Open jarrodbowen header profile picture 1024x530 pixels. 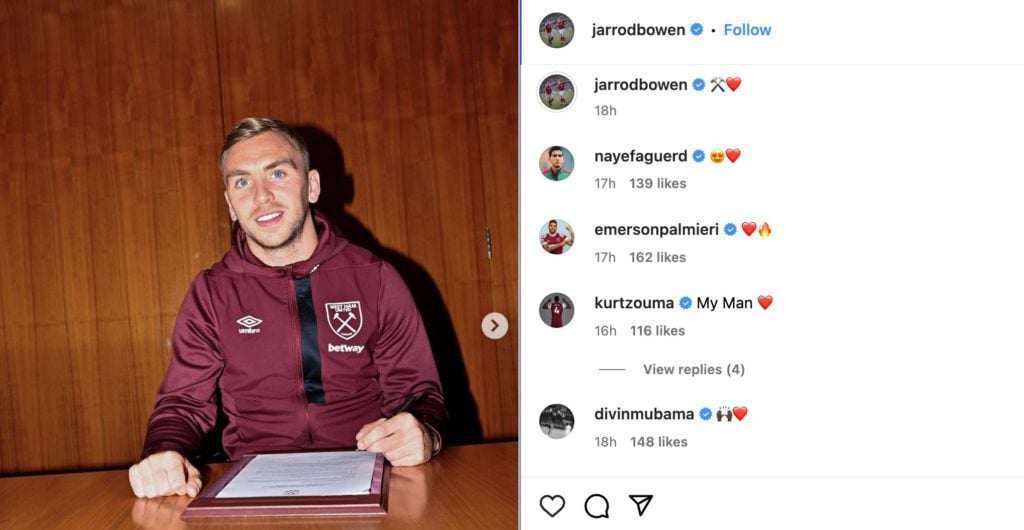point(556,30)
